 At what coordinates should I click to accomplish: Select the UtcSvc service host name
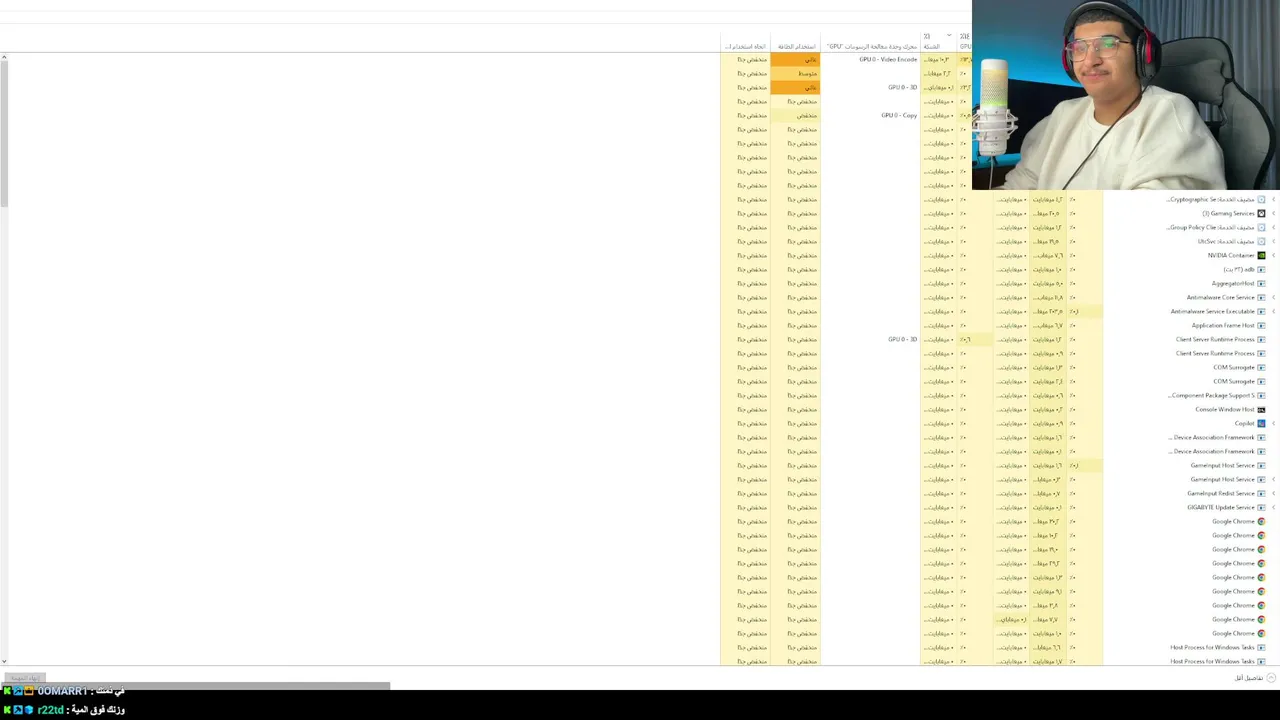(x=1226, y=242)
